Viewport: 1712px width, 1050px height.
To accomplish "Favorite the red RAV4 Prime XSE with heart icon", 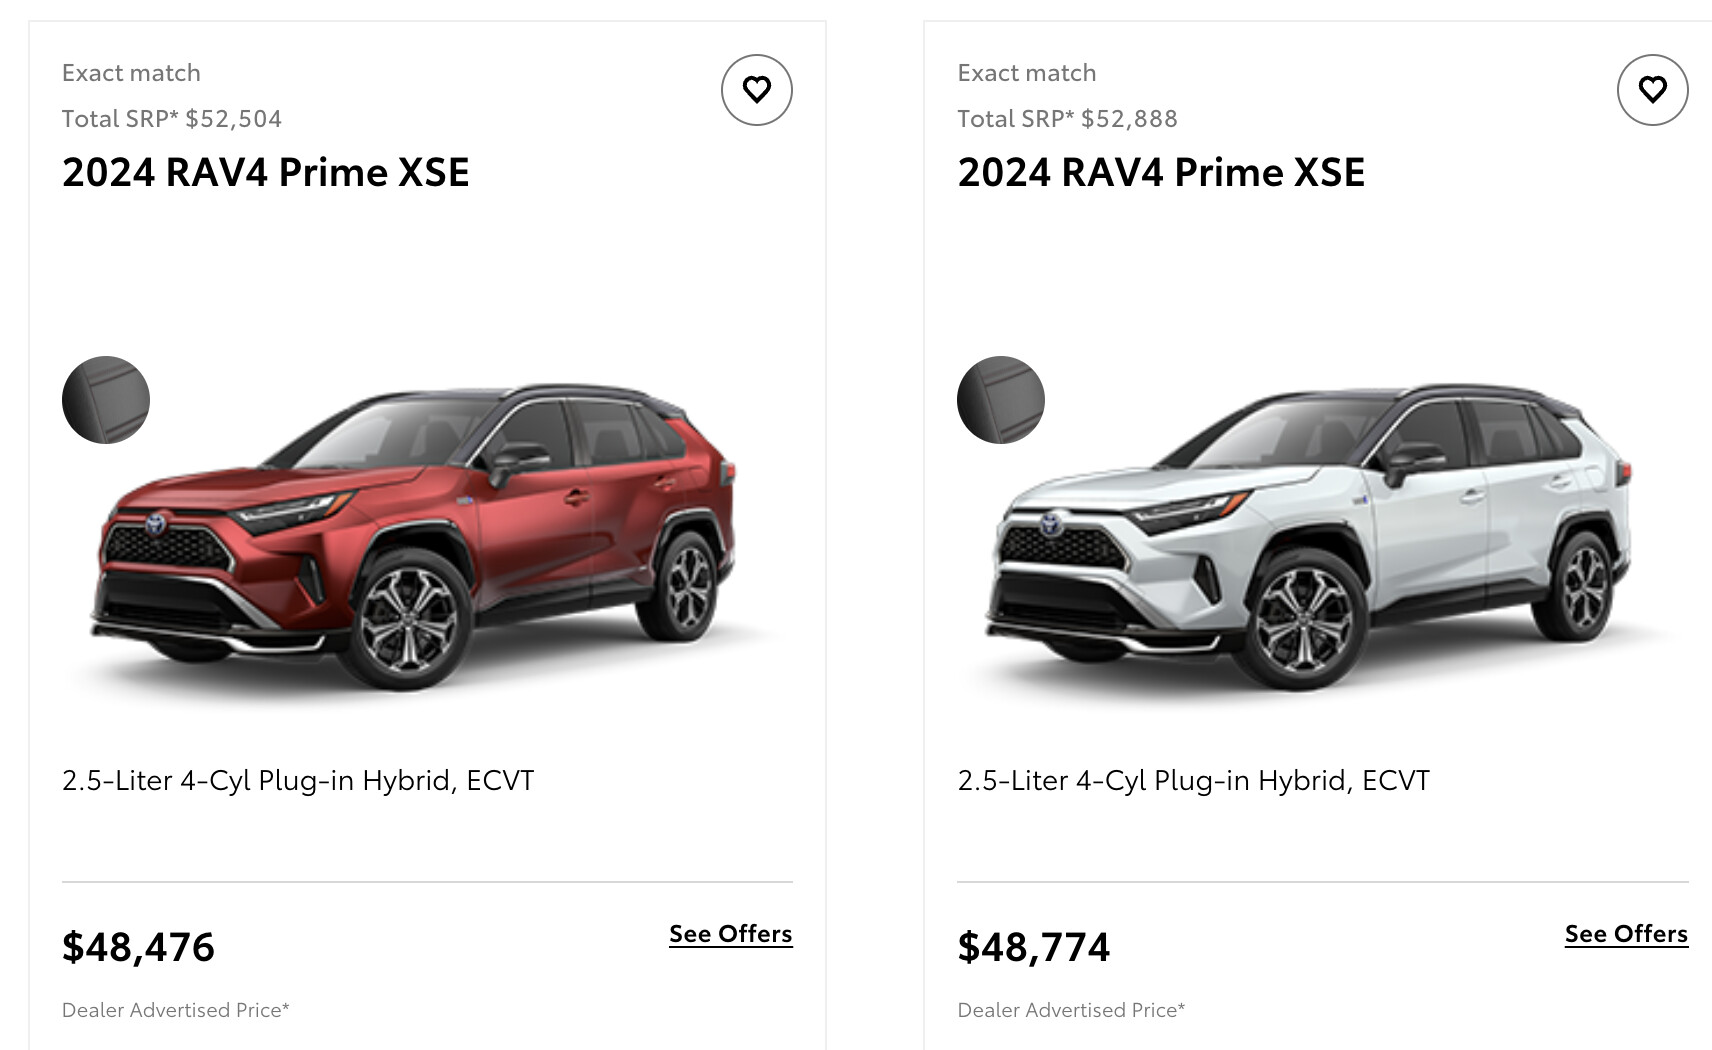I will [757, 90].
